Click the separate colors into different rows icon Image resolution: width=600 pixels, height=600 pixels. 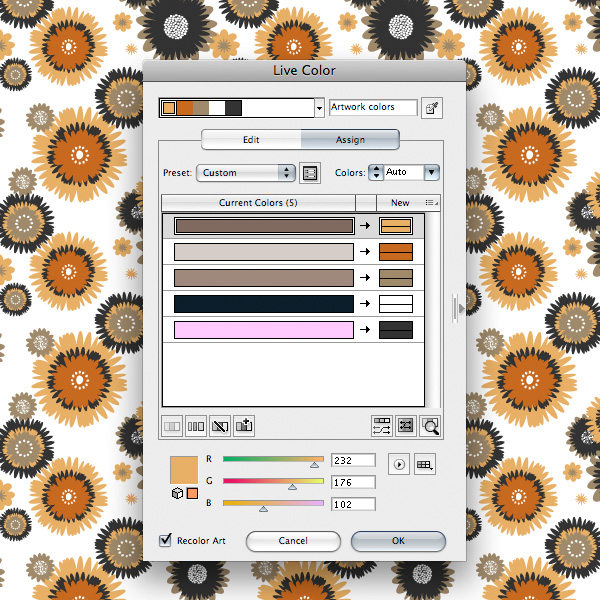pos(196,426)
